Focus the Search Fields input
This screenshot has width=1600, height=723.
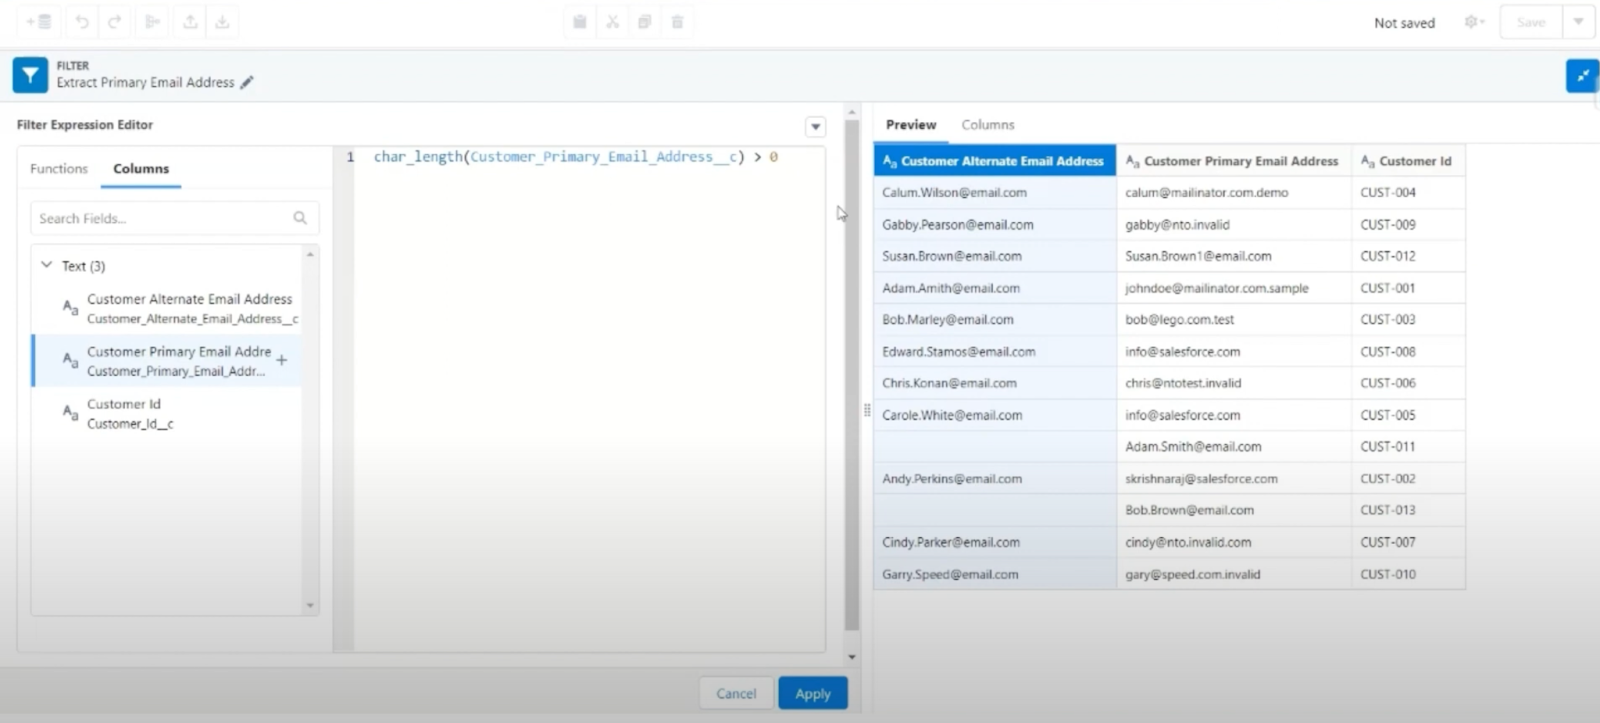tap(175, 218)
